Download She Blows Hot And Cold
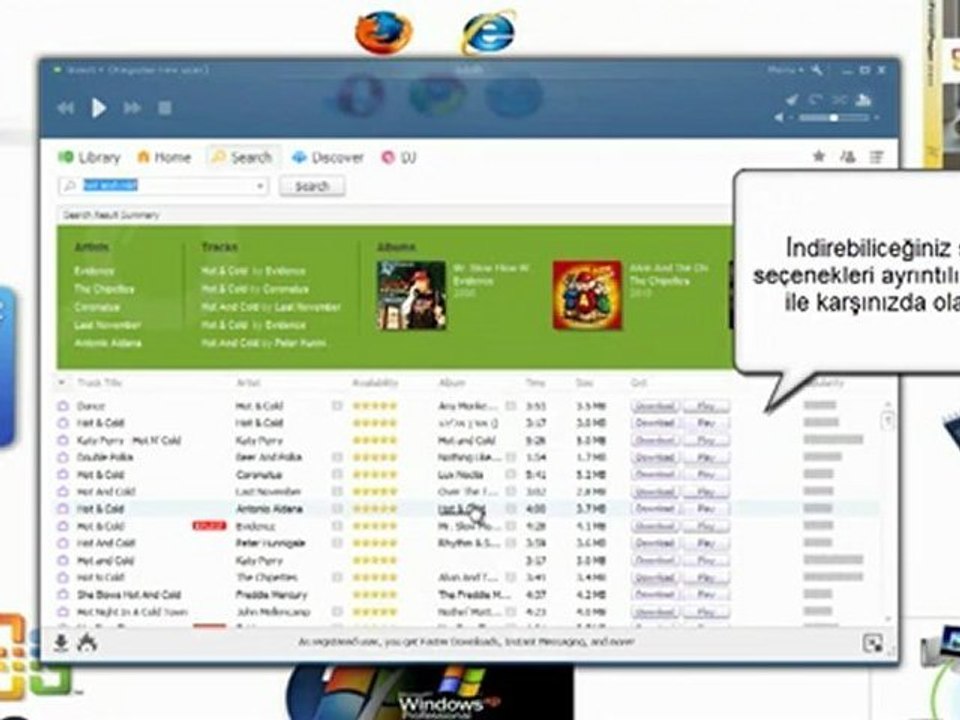The height and width of the screenshot is (720, 960). [x=655, y=594]
